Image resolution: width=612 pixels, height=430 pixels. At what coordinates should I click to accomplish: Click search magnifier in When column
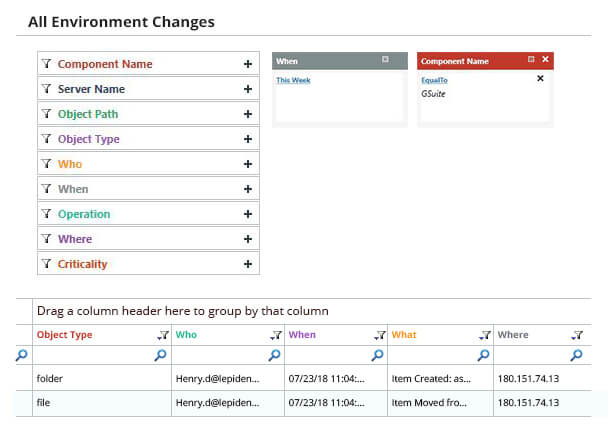377,355
